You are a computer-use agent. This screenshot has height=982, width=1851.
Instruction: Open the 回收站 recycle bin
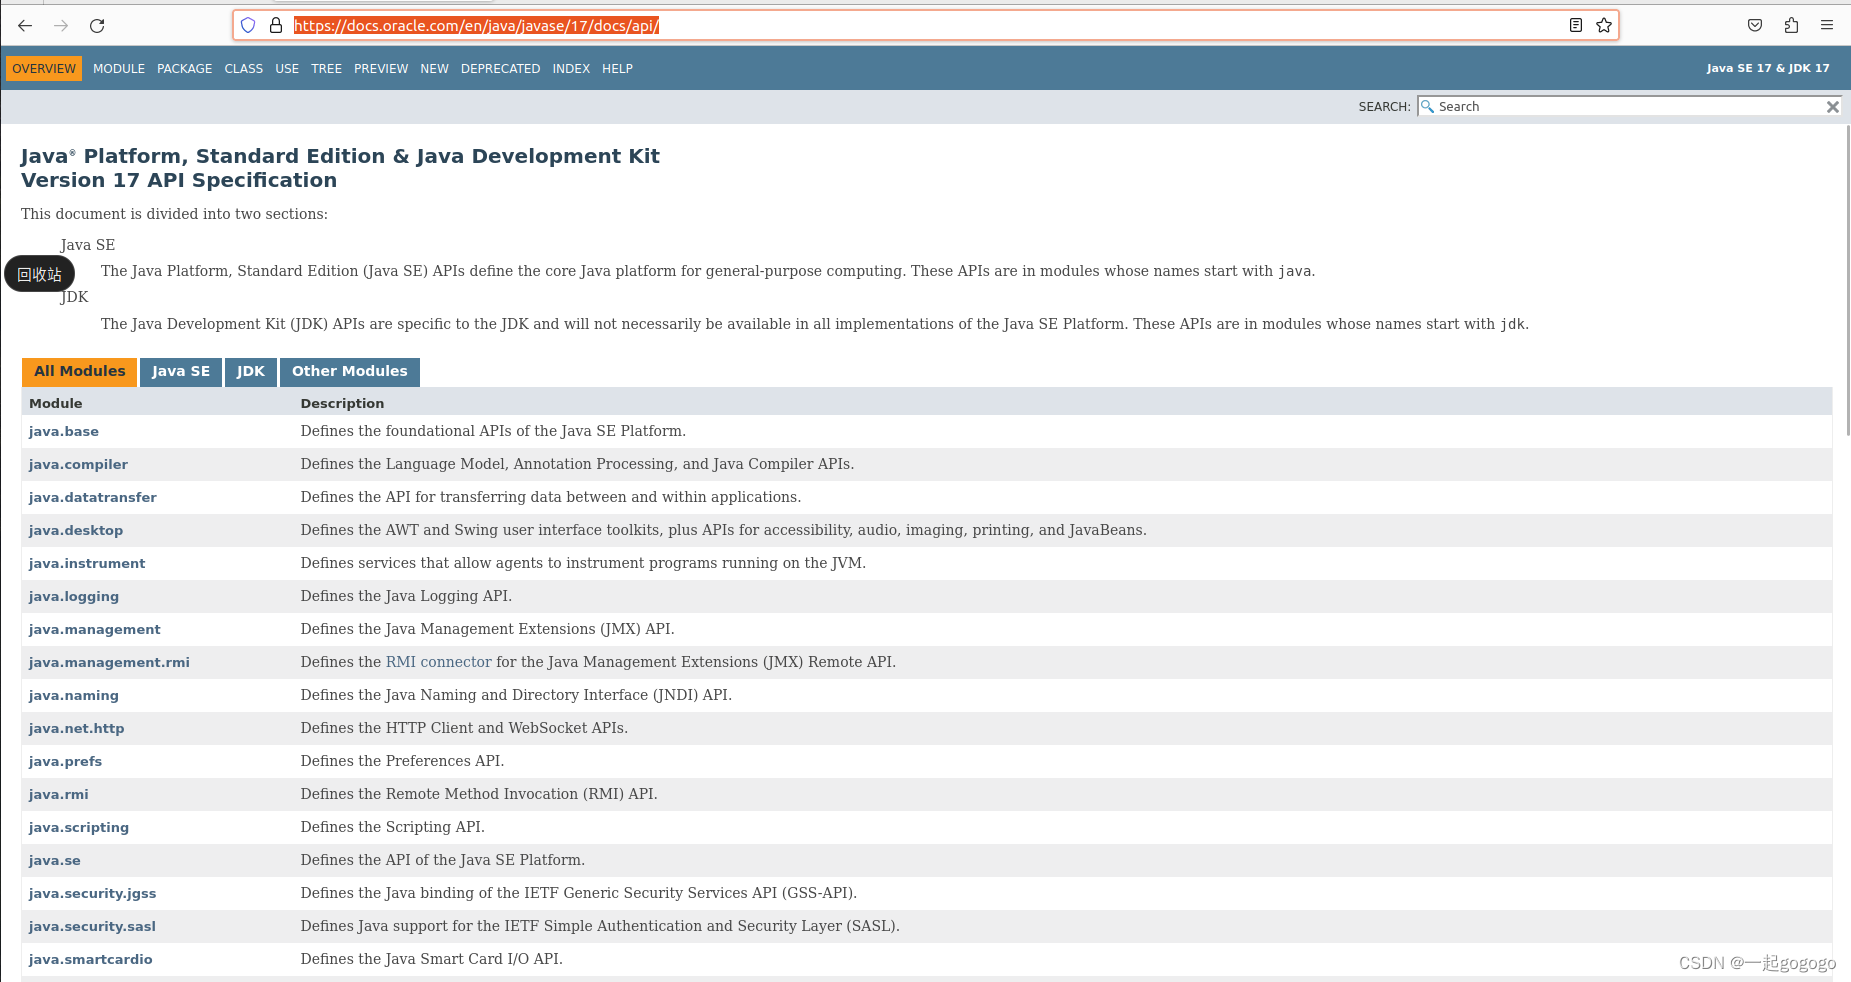coord(40,273)
